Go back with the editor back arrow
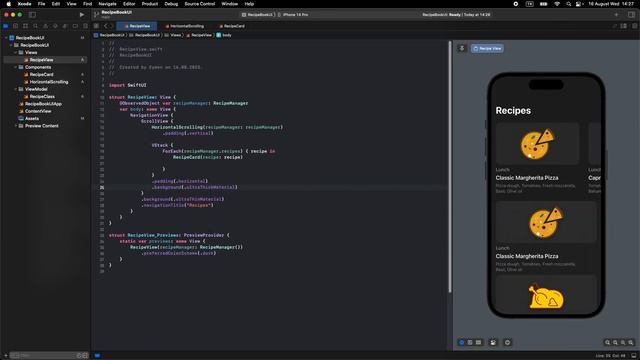The image size is (640, 360). pyautogui.click(x=105, y=26)
